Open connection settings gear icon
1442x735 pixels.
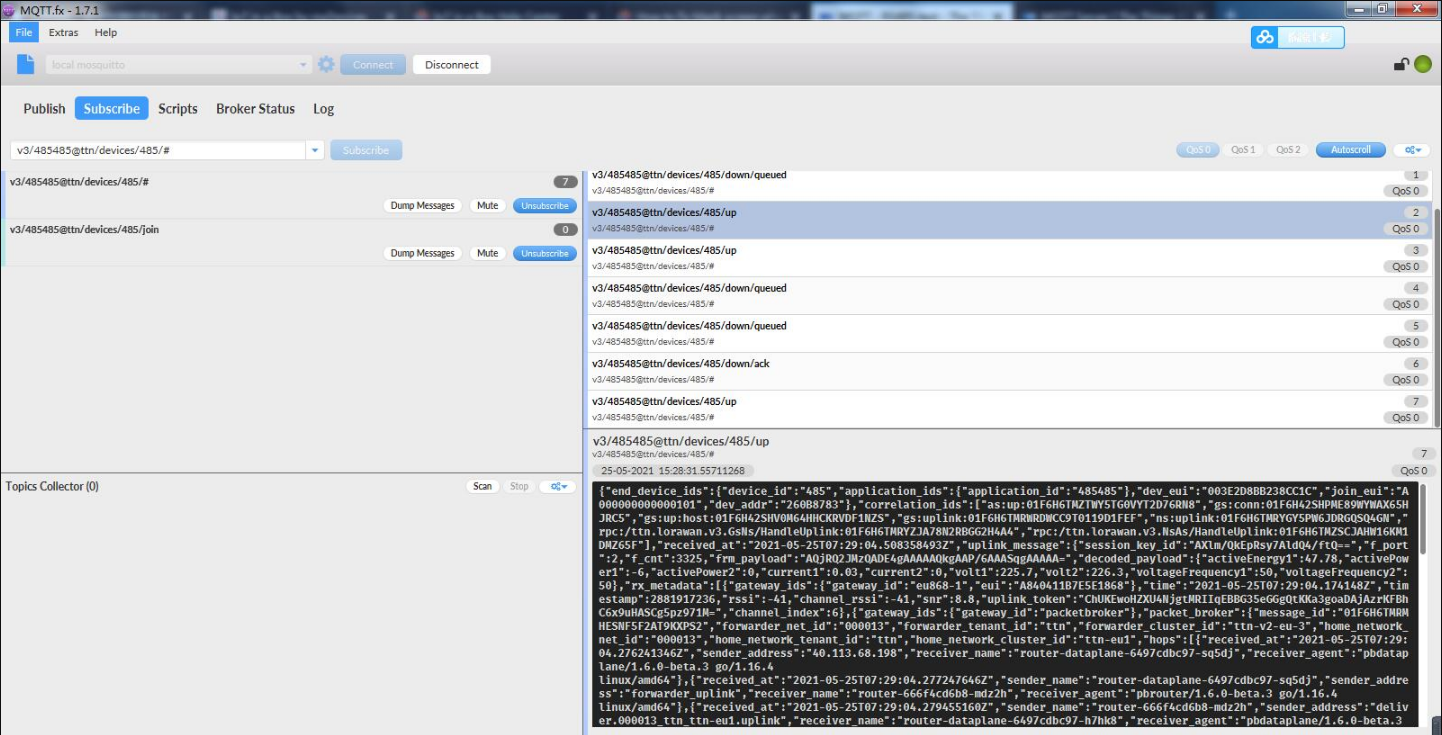click(x=326, y=64)
